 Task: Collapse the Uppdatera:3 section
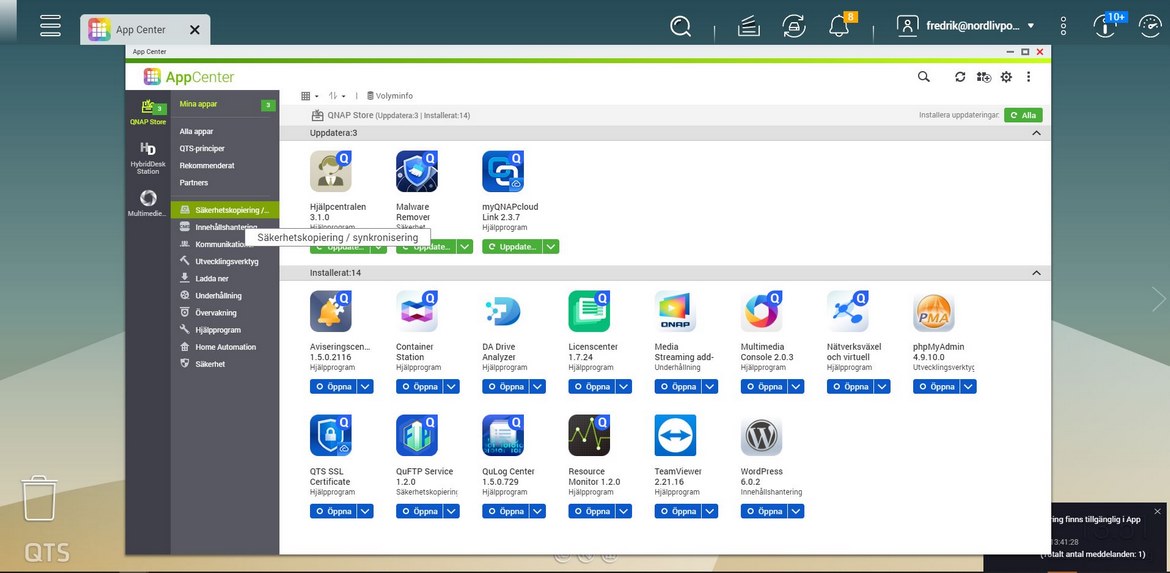coord(1036,133)
